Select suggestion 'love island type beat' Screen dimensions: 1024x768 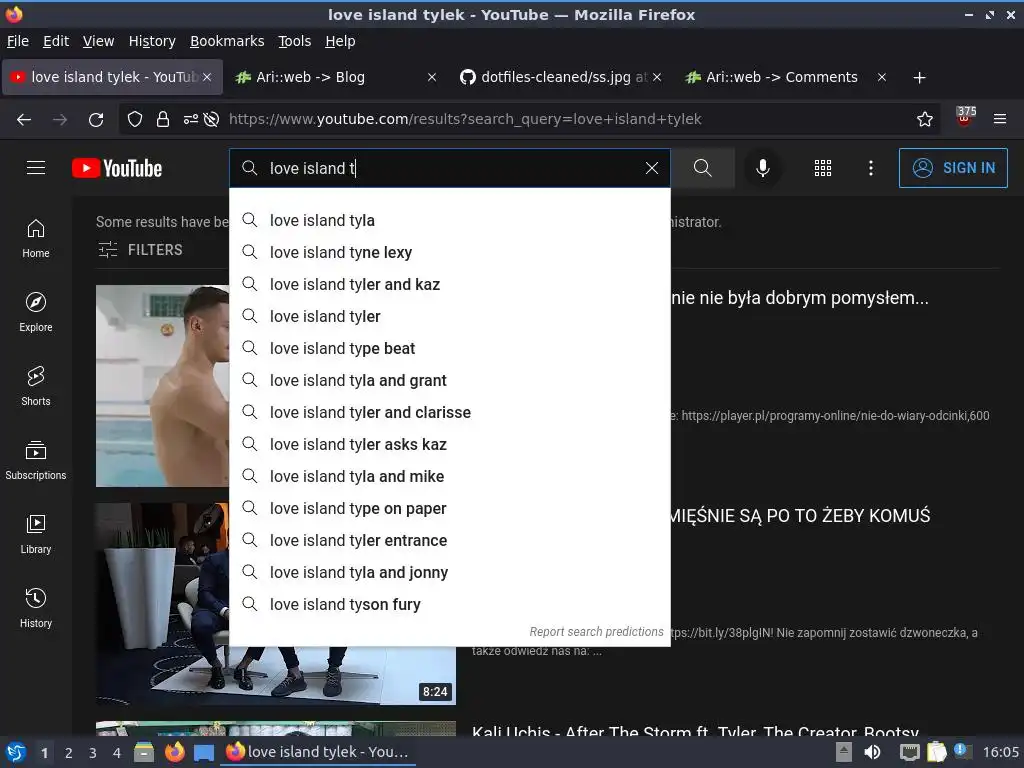(450, 348)
